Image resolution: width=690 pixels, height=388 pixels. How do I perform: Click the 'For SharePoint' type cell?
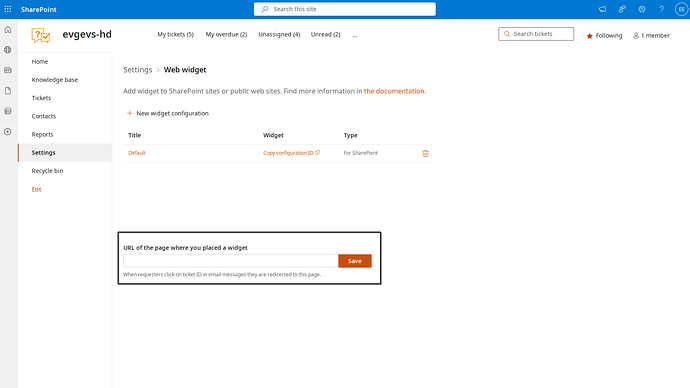point(360,153)
